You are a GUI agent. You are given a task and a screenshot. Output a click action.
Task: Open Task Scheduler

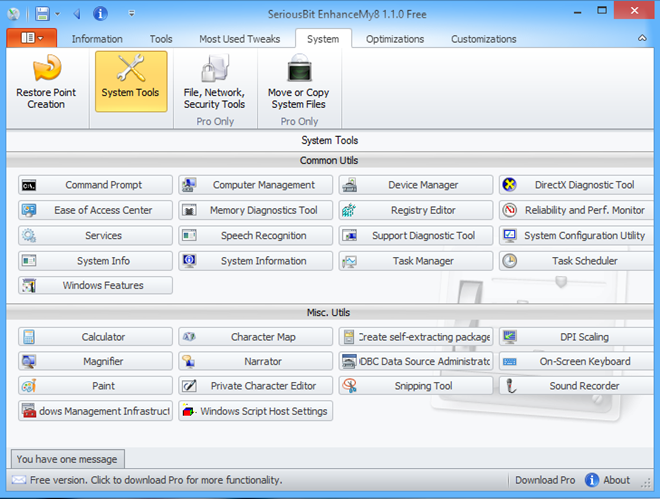(x=576, y=261)
